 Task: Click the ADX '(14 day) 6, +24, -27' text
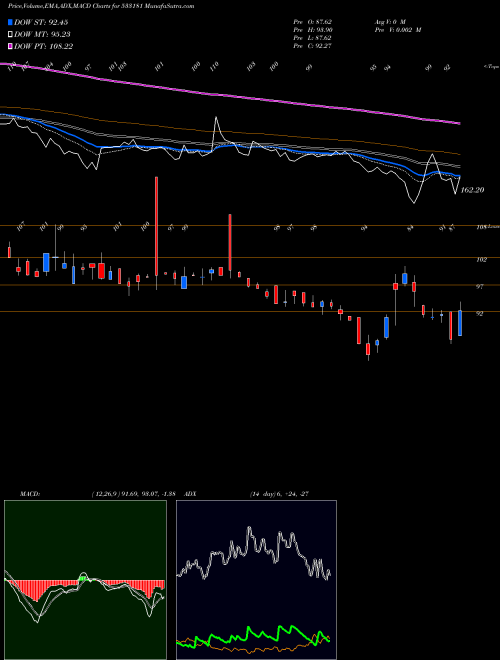(279, 494)
